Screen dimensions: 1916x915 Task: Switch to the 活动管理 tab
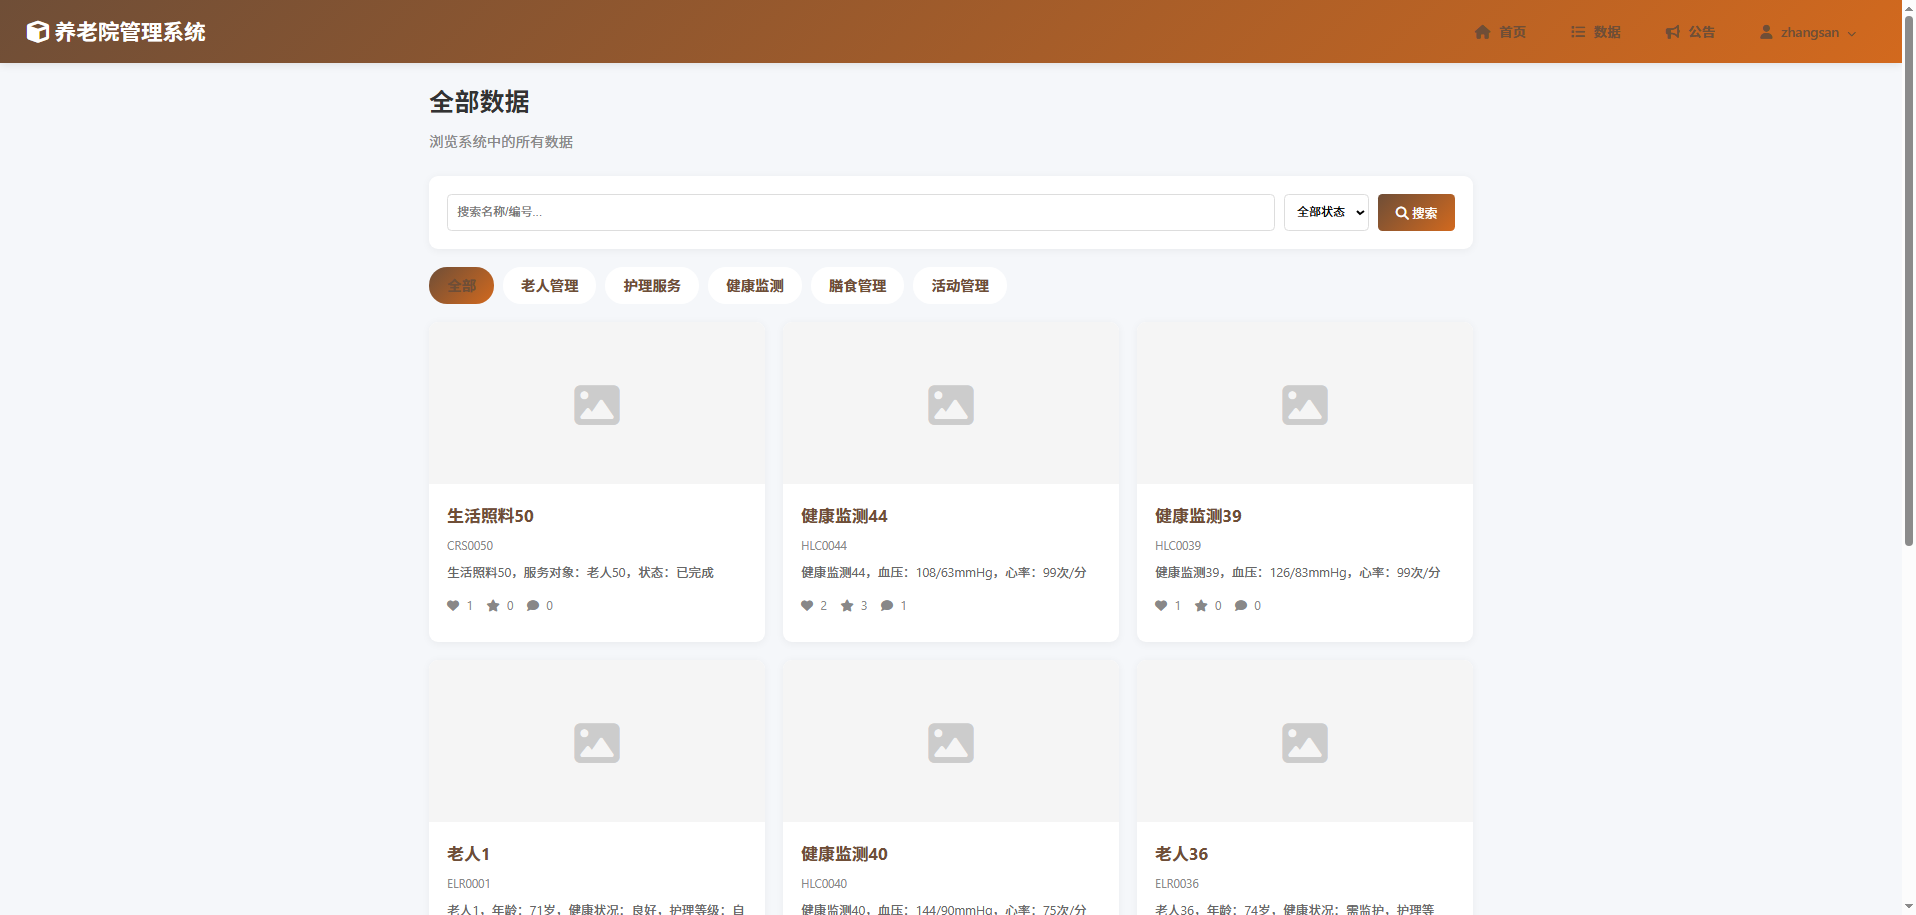pos(960,286)
